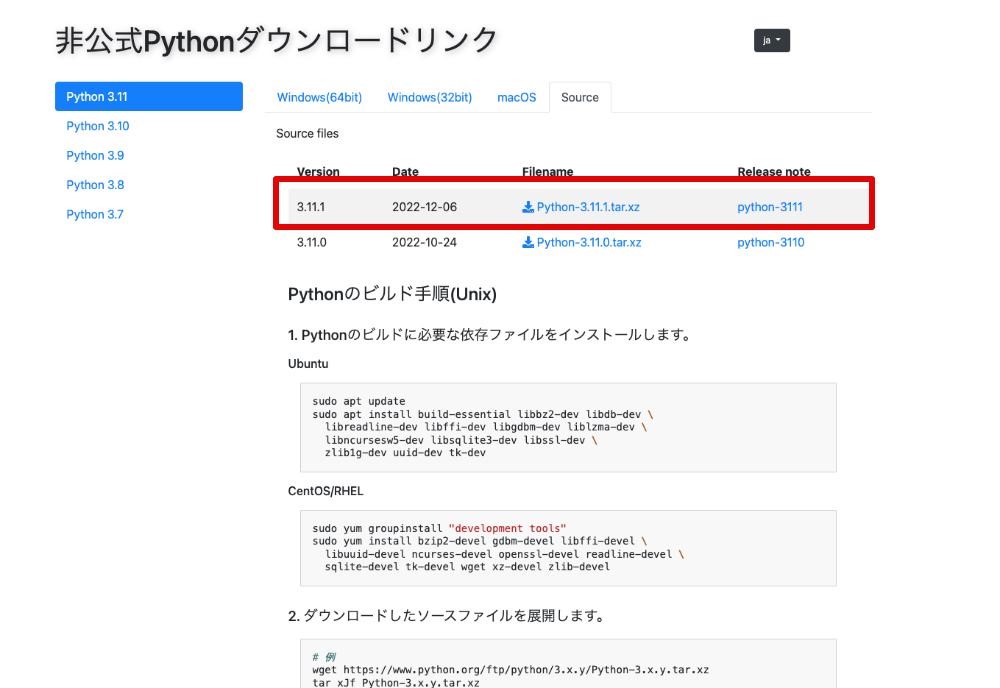Open the python-3110 release note

pos(770,242)
